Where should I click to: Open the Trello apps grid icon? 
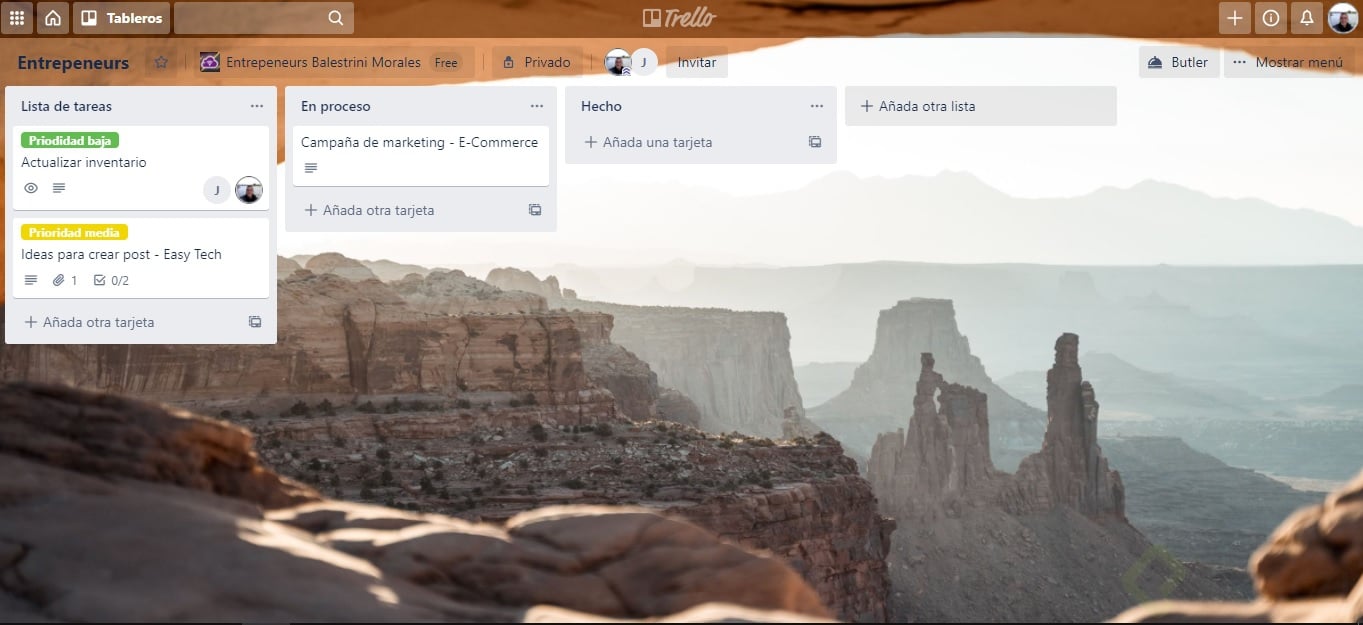tap(16, 17)
